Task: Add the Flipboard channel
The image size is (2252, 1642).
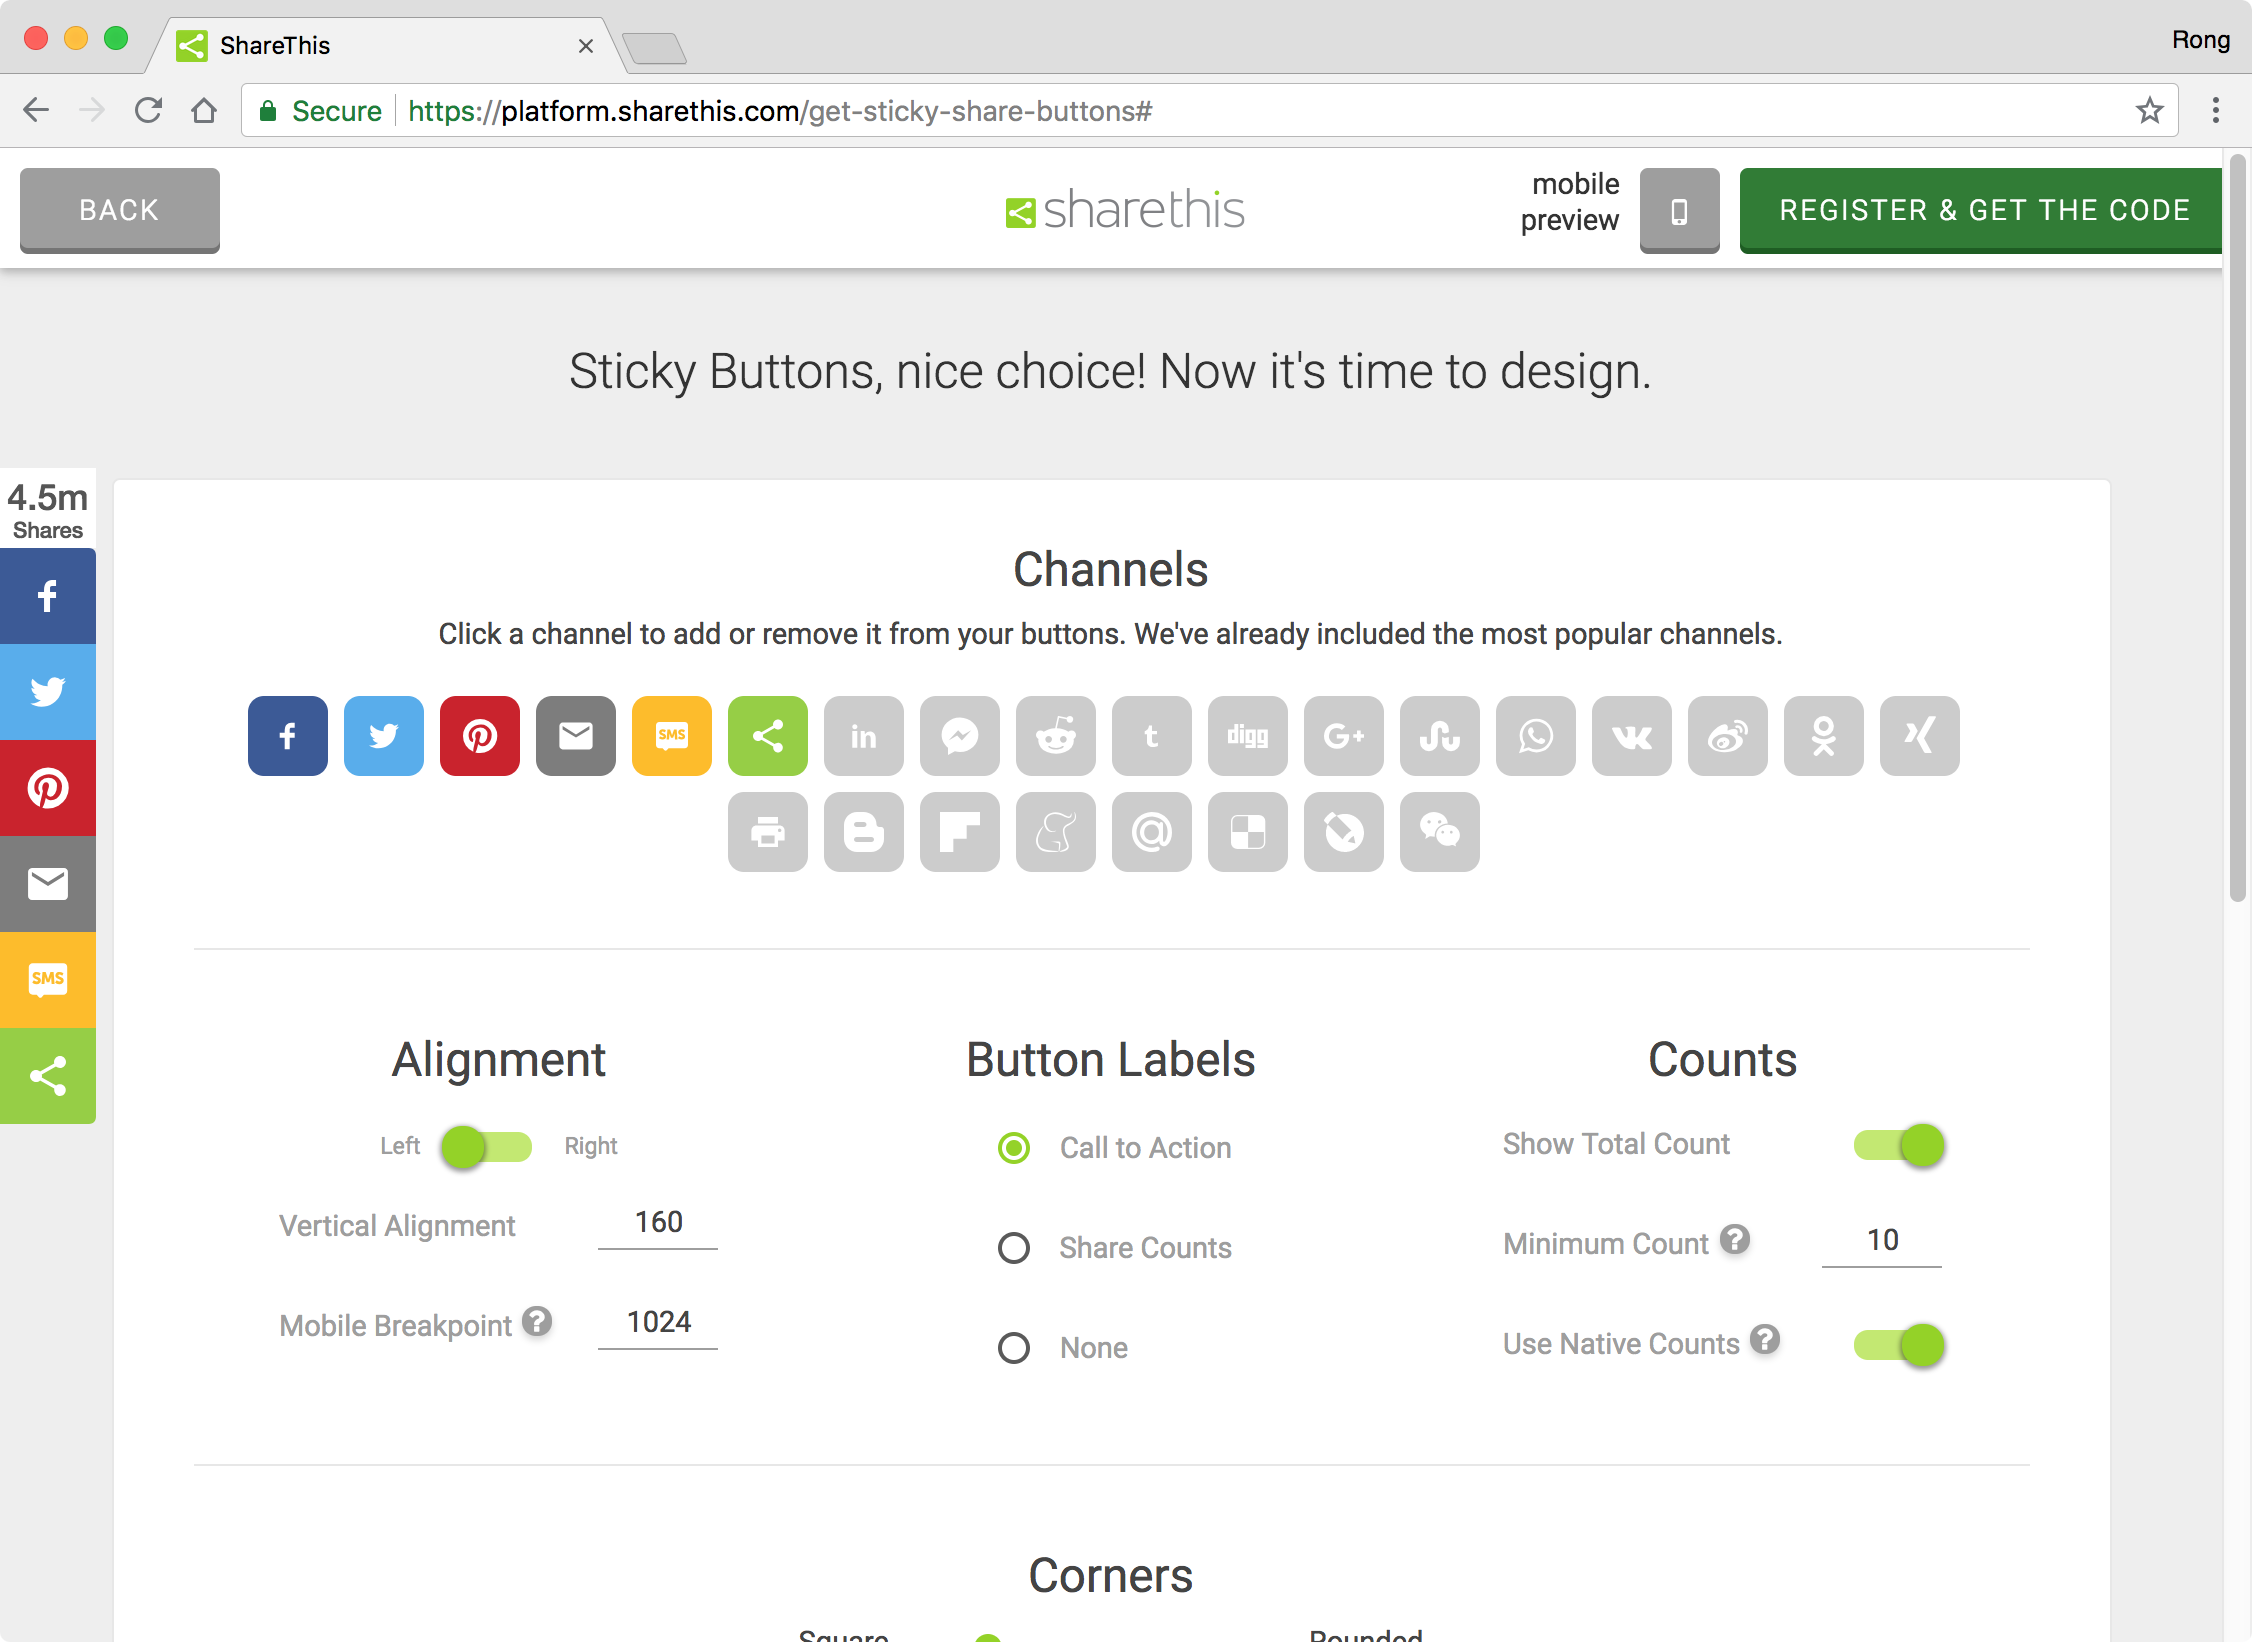Action: (960, 832)
